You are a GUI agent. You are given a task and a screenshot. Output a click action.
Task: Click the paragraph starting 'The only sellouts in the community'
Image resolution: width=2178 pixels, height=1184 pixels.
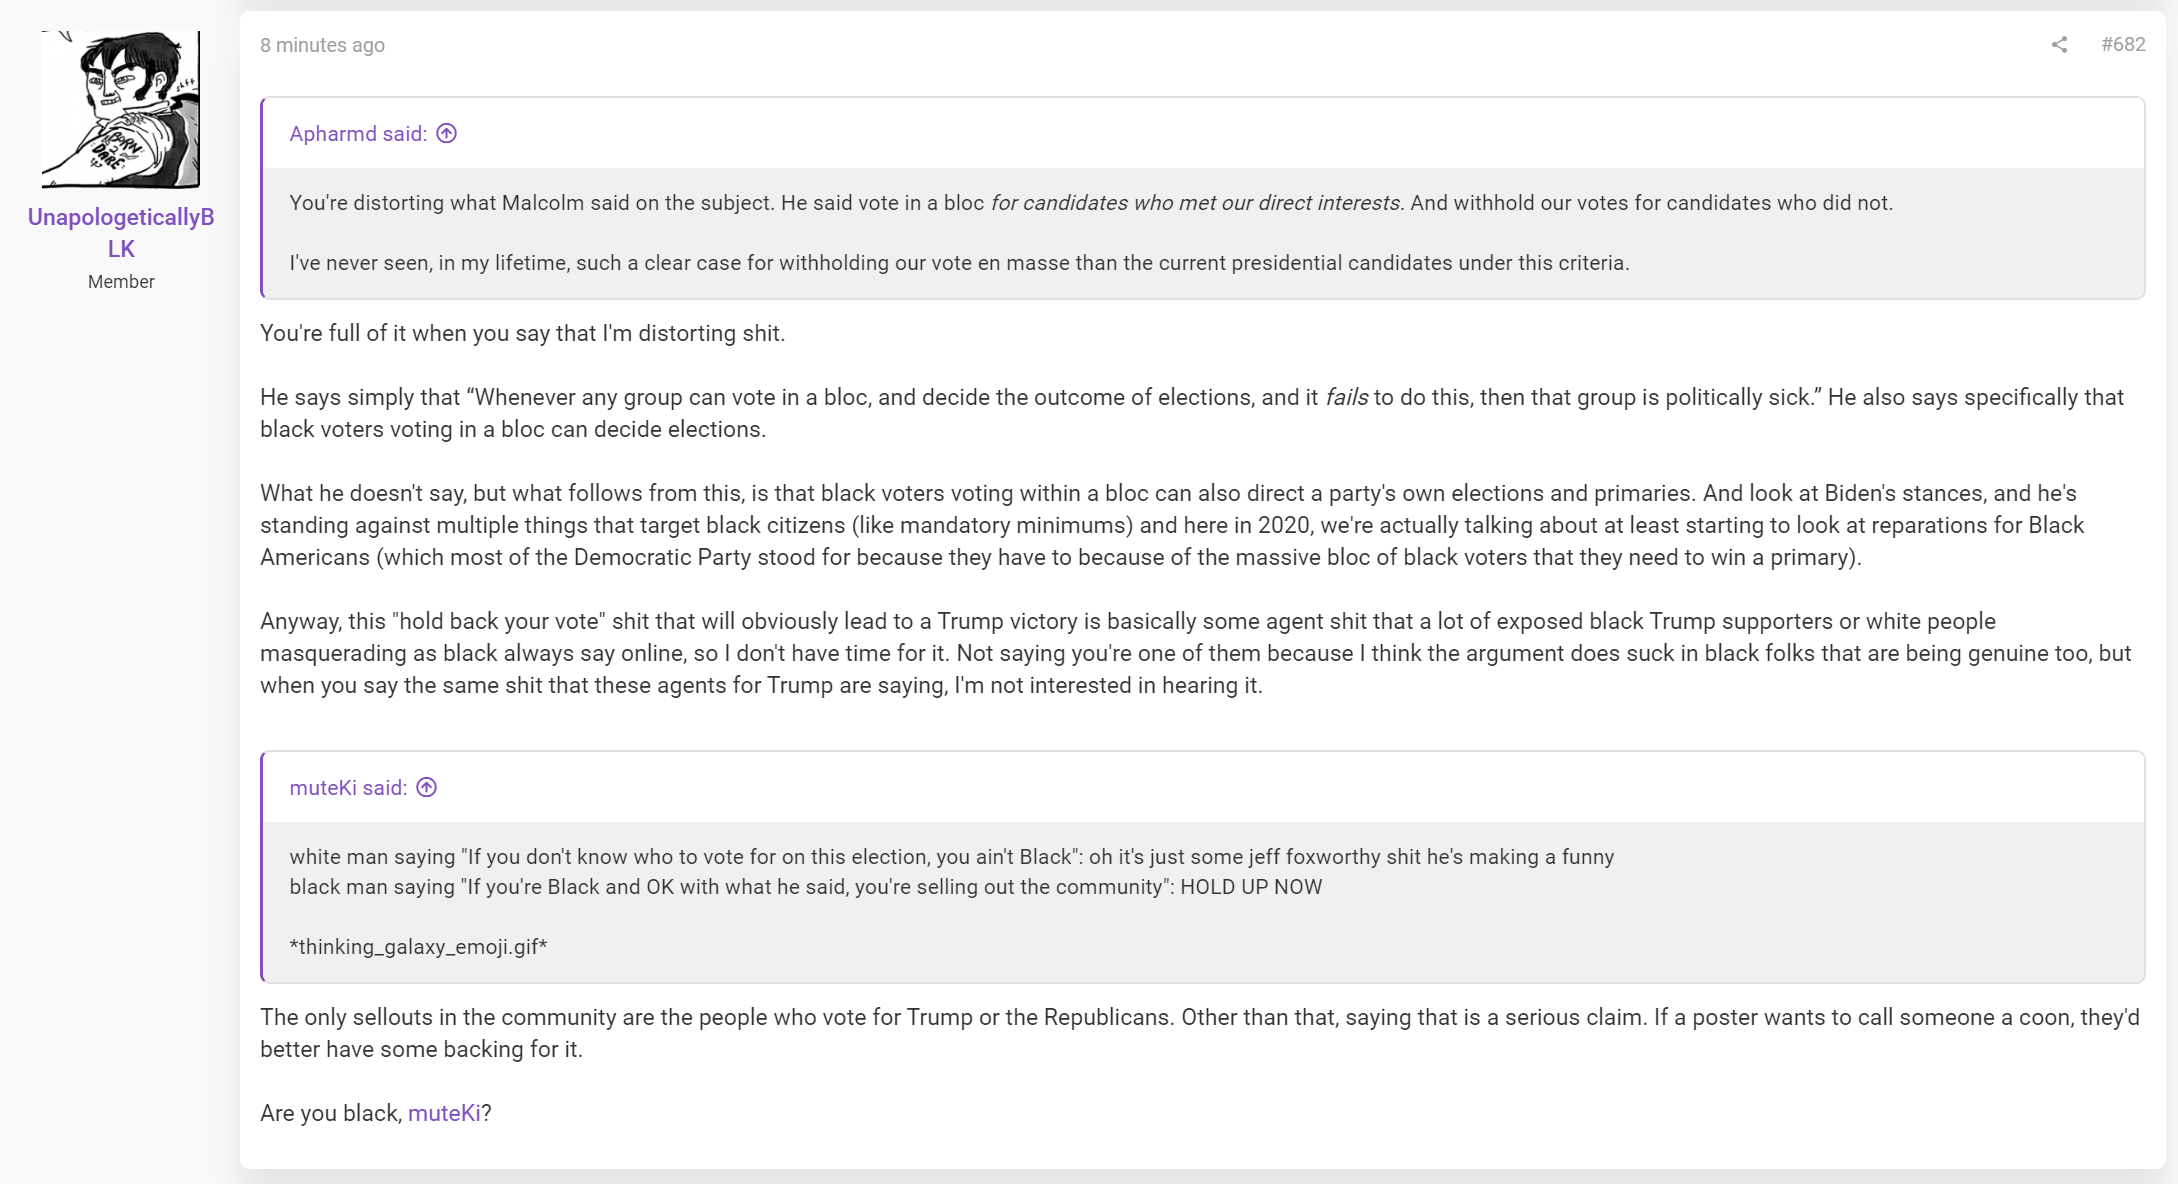coord(1200,1033)
